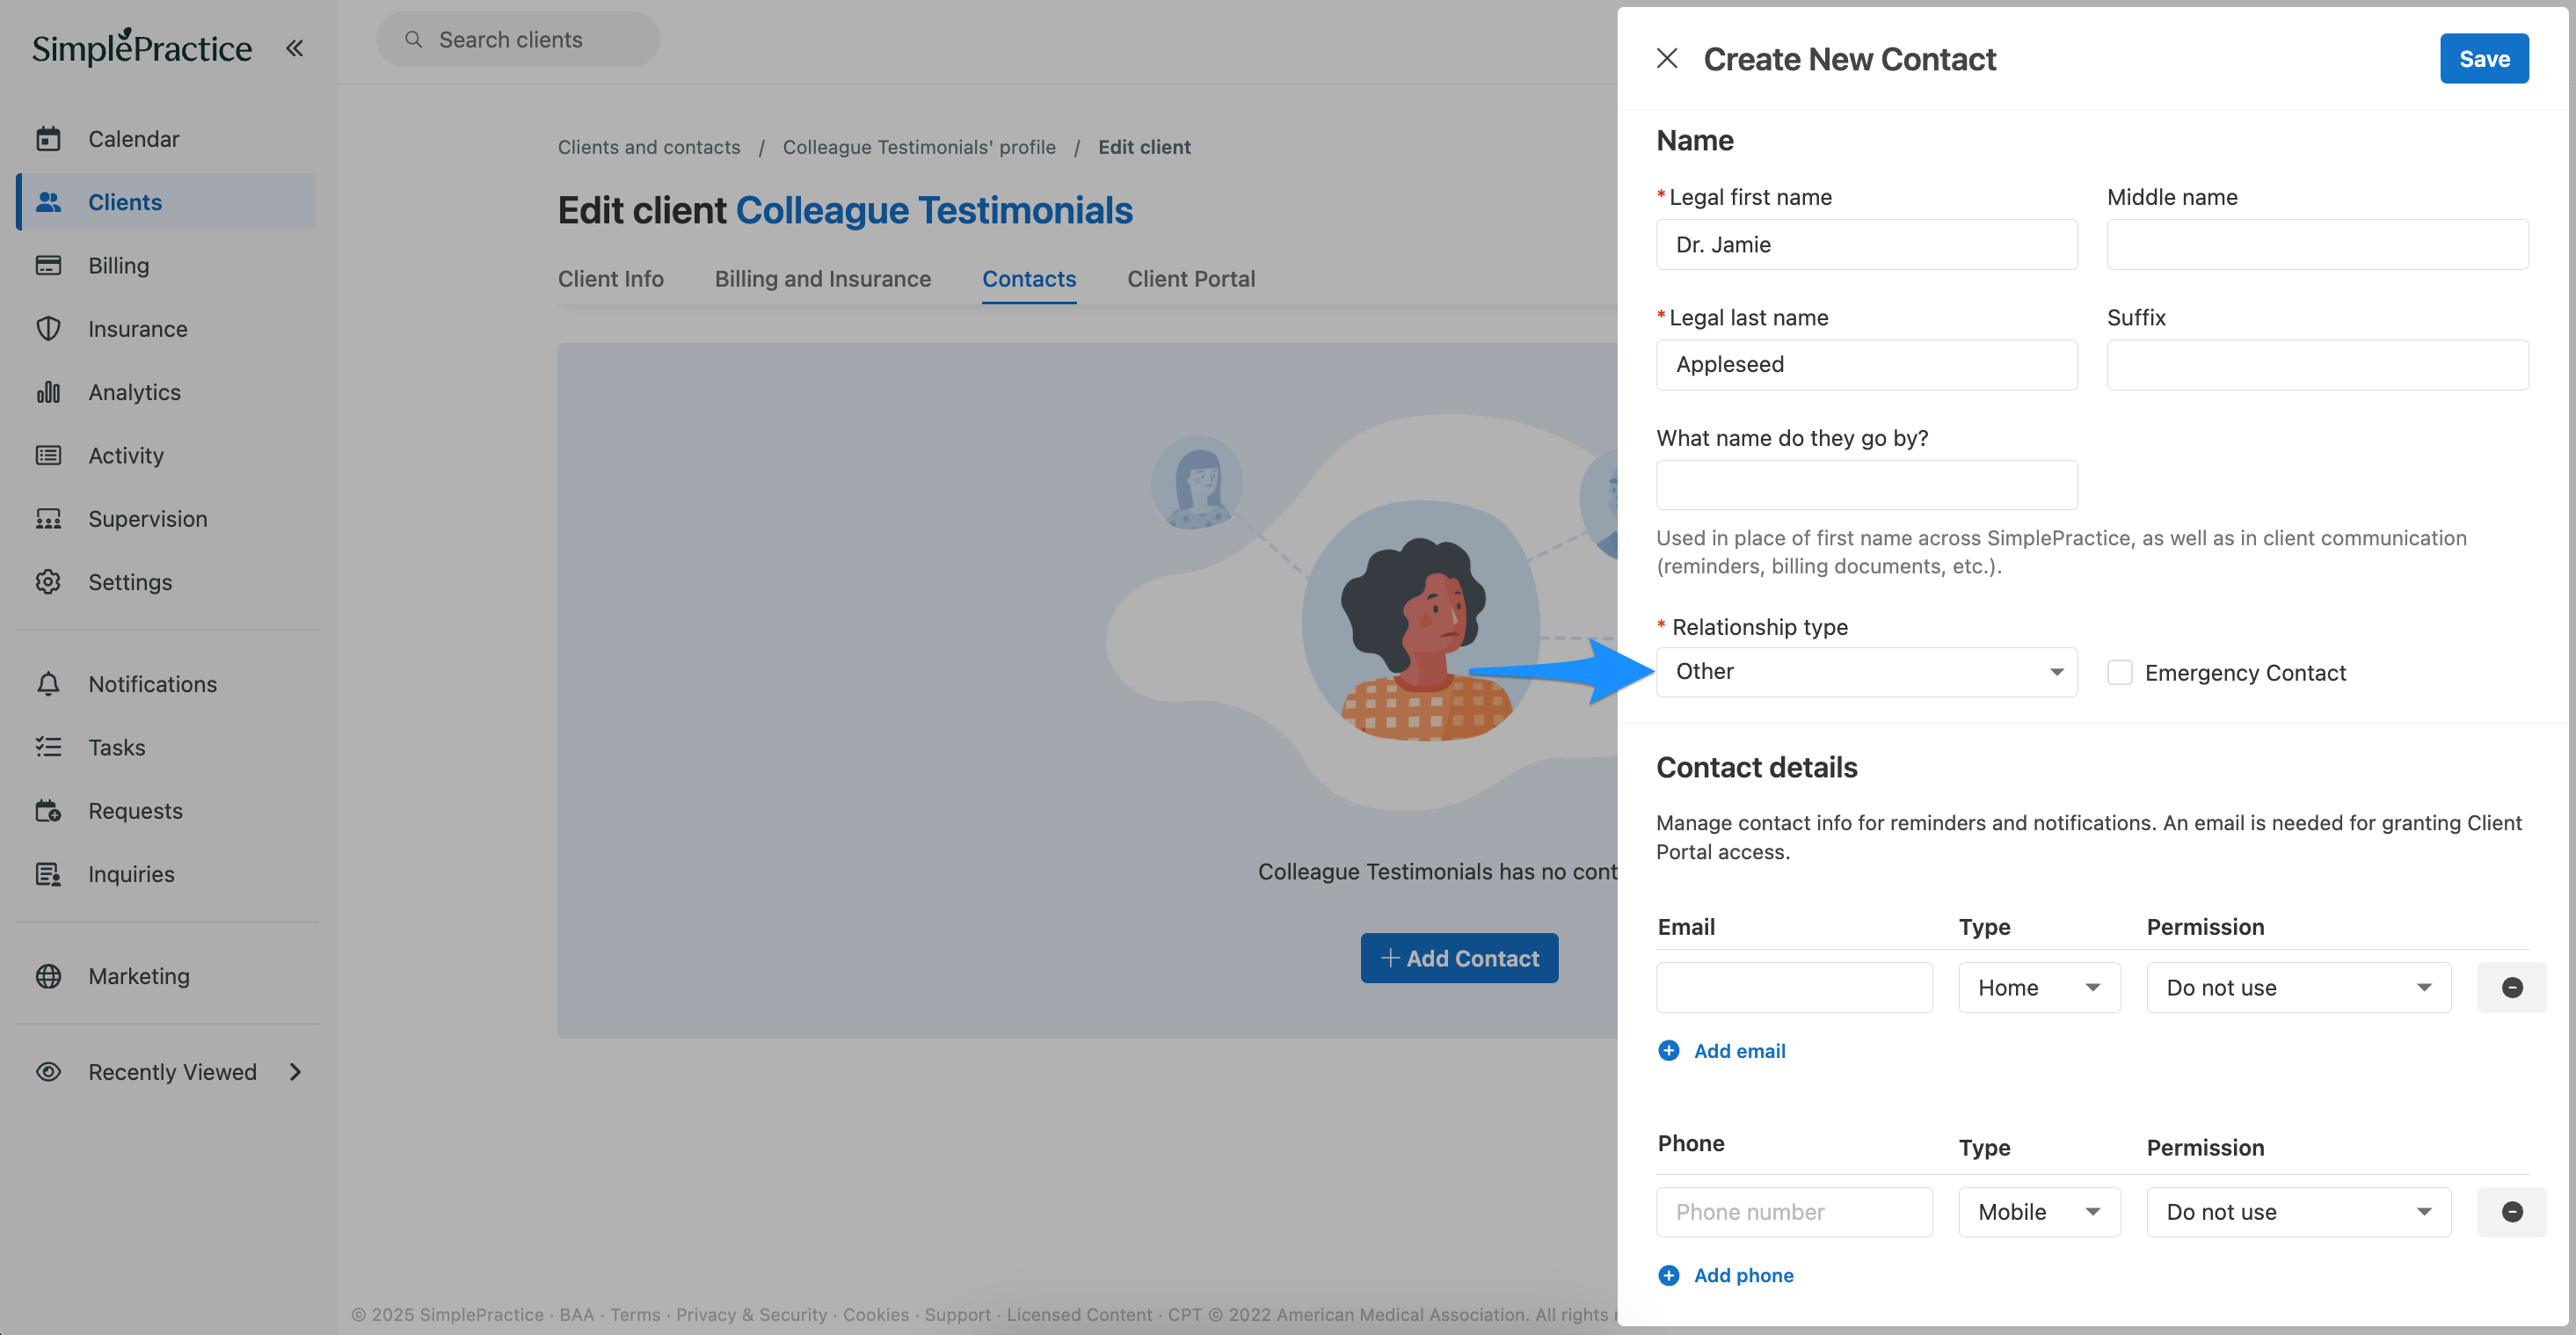Close the Create New Contact panel

coord(1667,58)
